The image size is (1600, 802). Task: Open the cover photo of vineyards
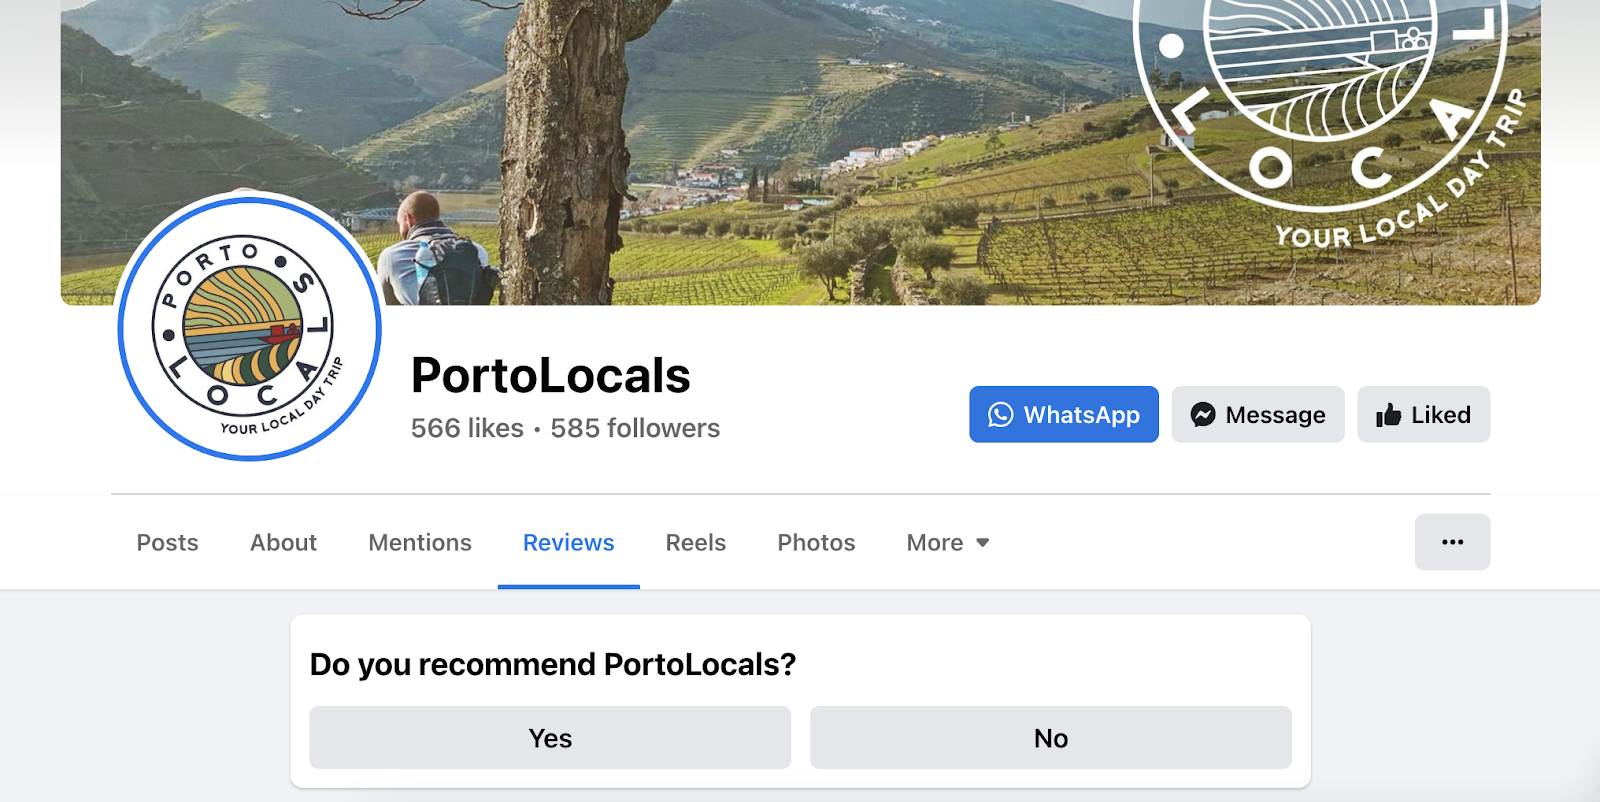pos(800,150)
